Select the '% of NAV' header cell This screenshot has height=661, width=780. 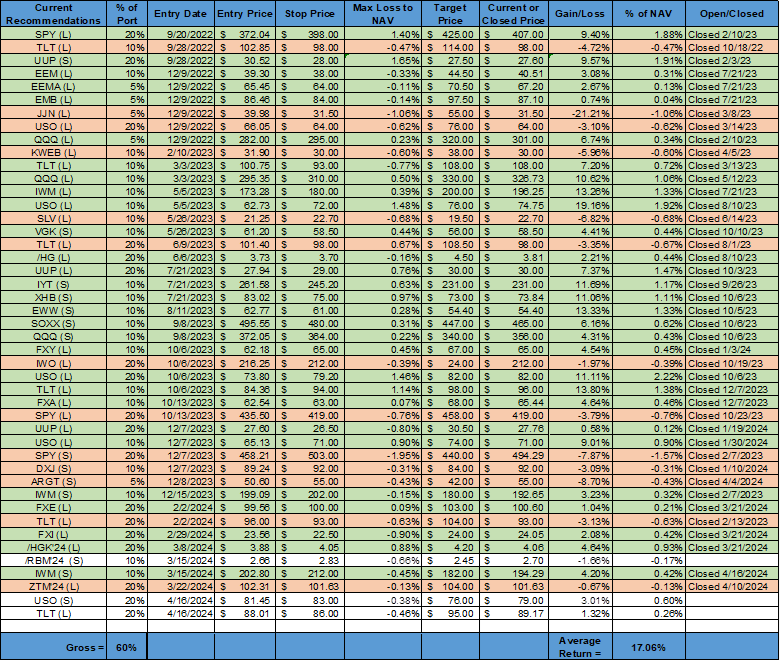click(649, 14)
